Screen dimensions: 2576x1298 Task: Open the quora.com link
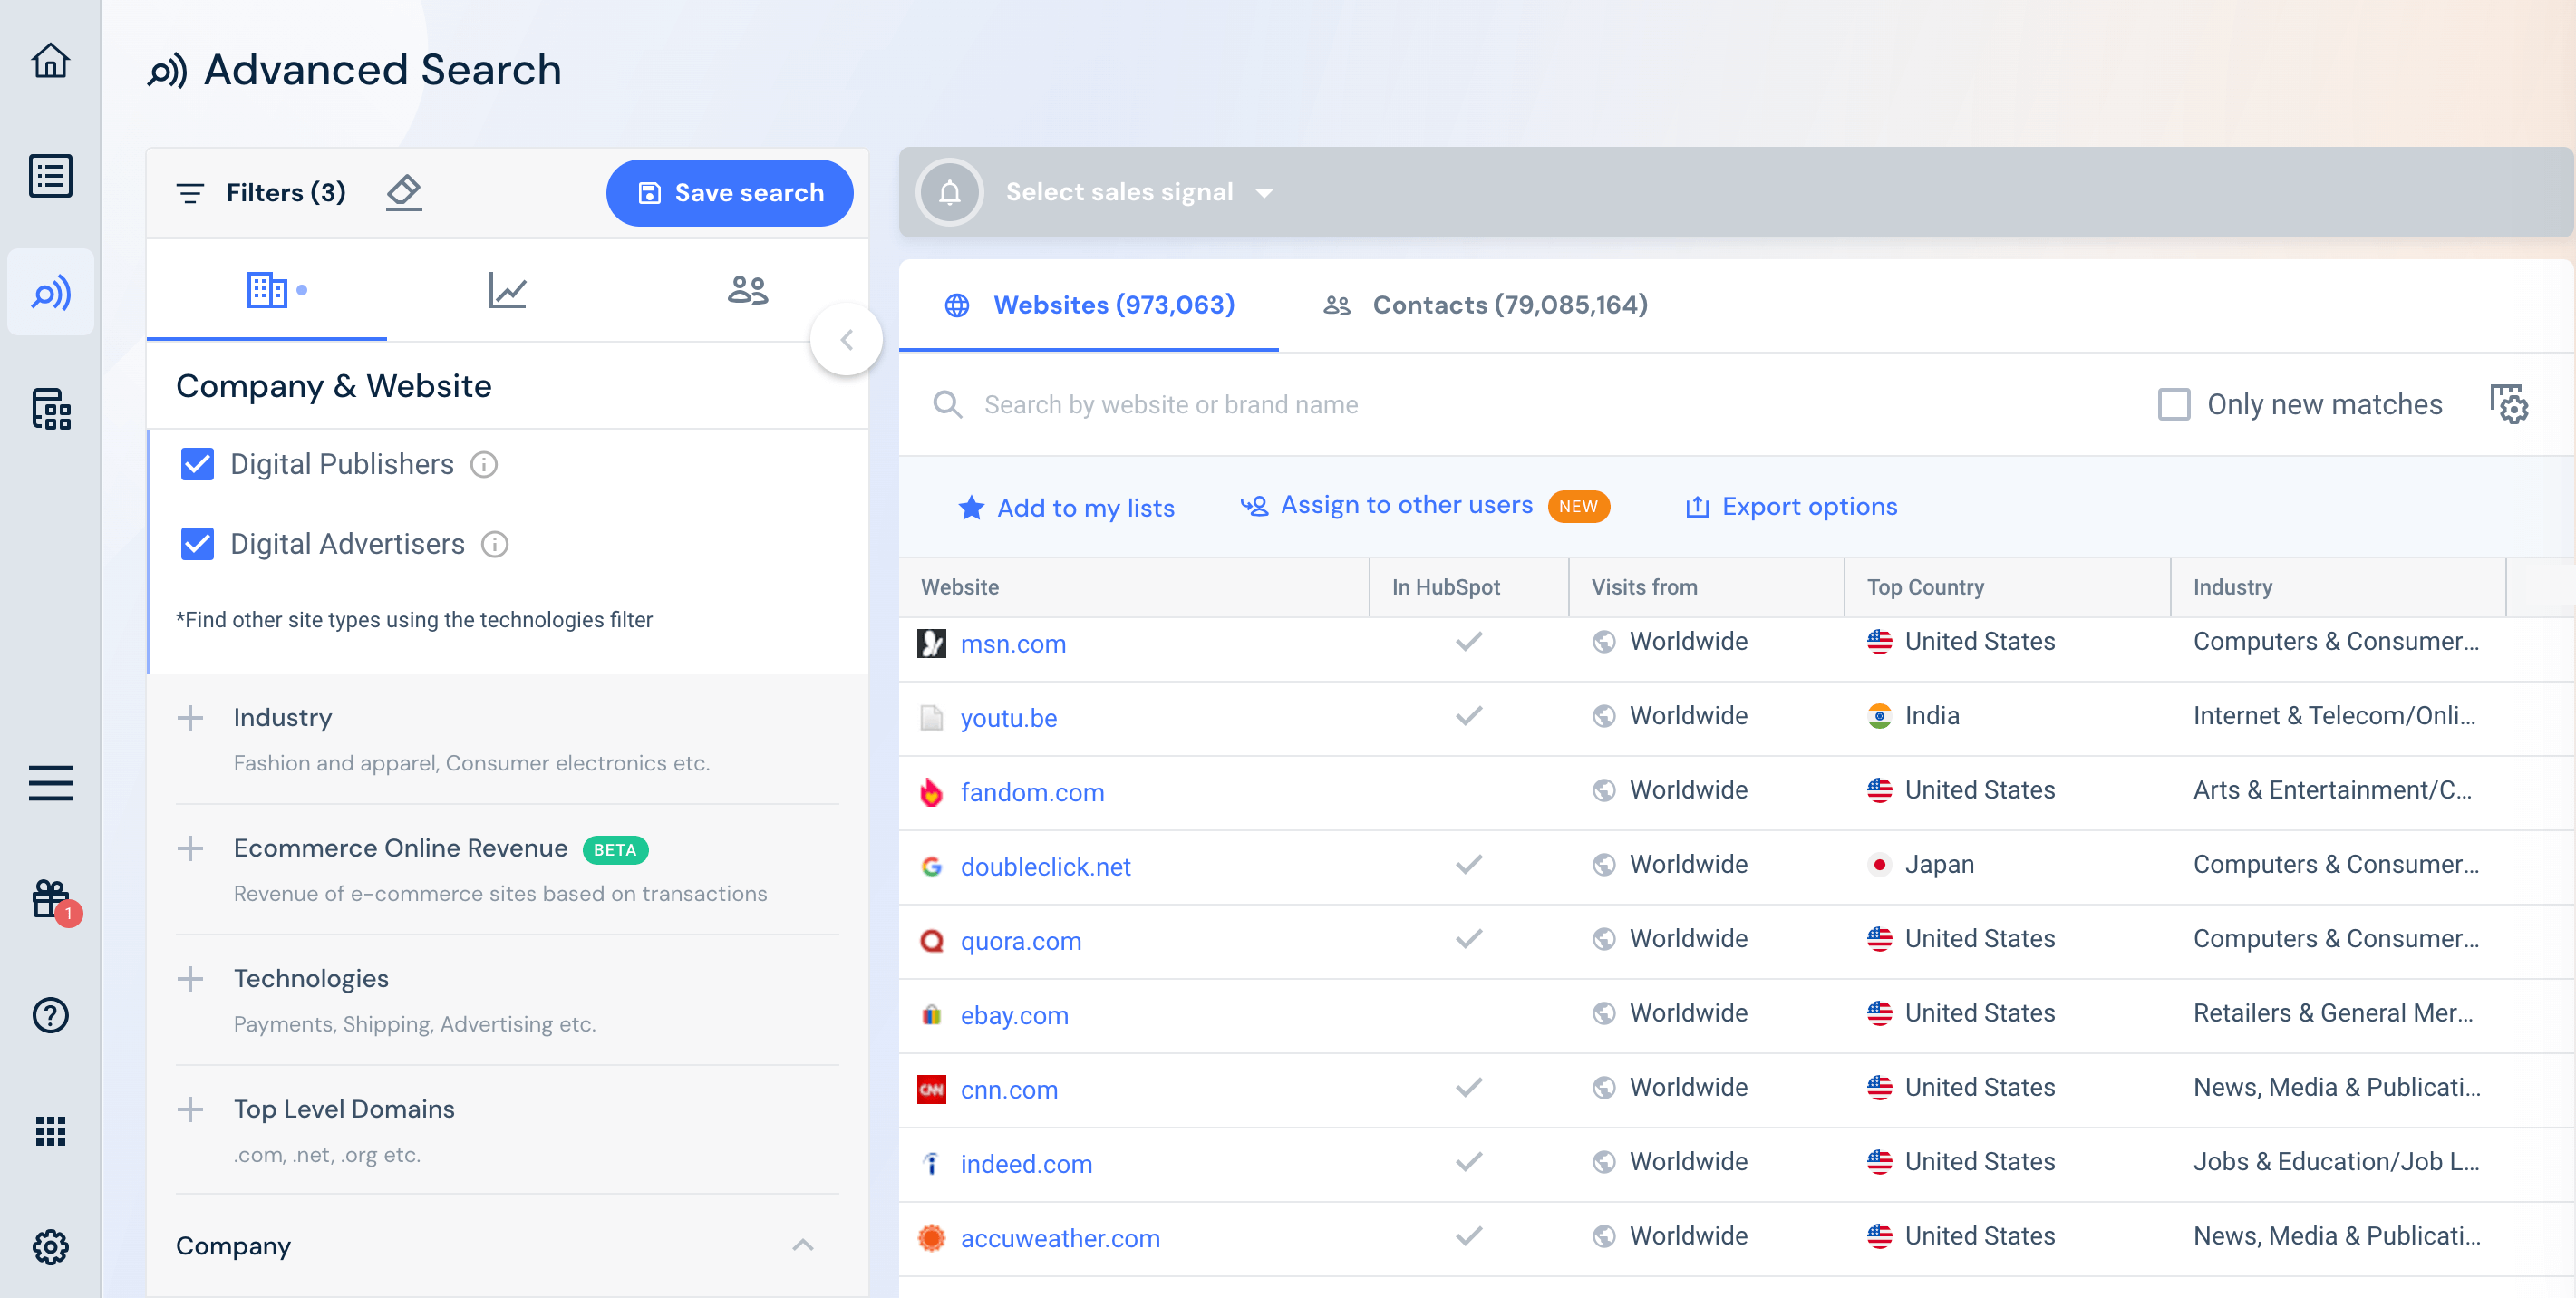1020,941
